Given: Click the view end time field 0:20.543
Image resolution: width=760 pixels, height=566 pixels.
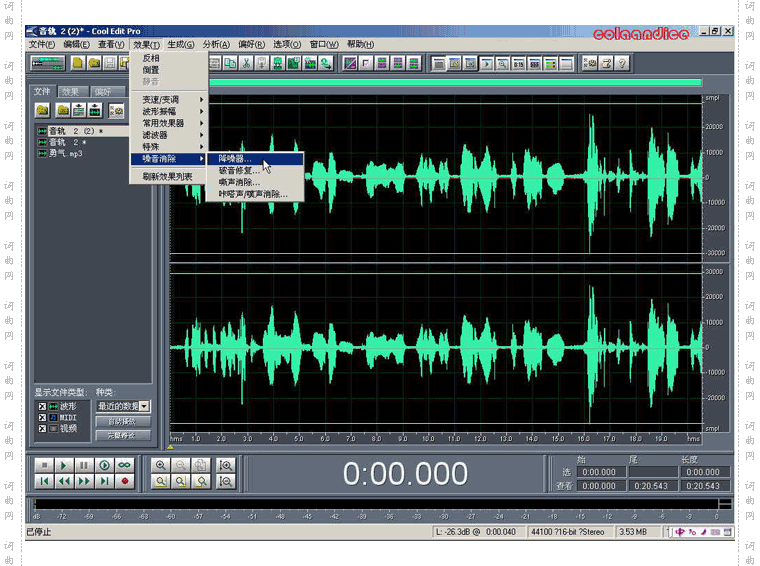Looking at the screenshot, I should point(651,486).
